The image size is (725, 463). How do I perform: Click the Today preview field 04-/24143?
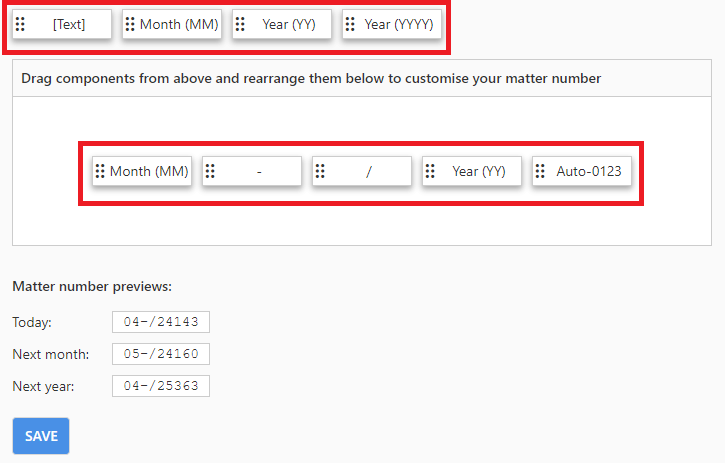click(161, 322)
